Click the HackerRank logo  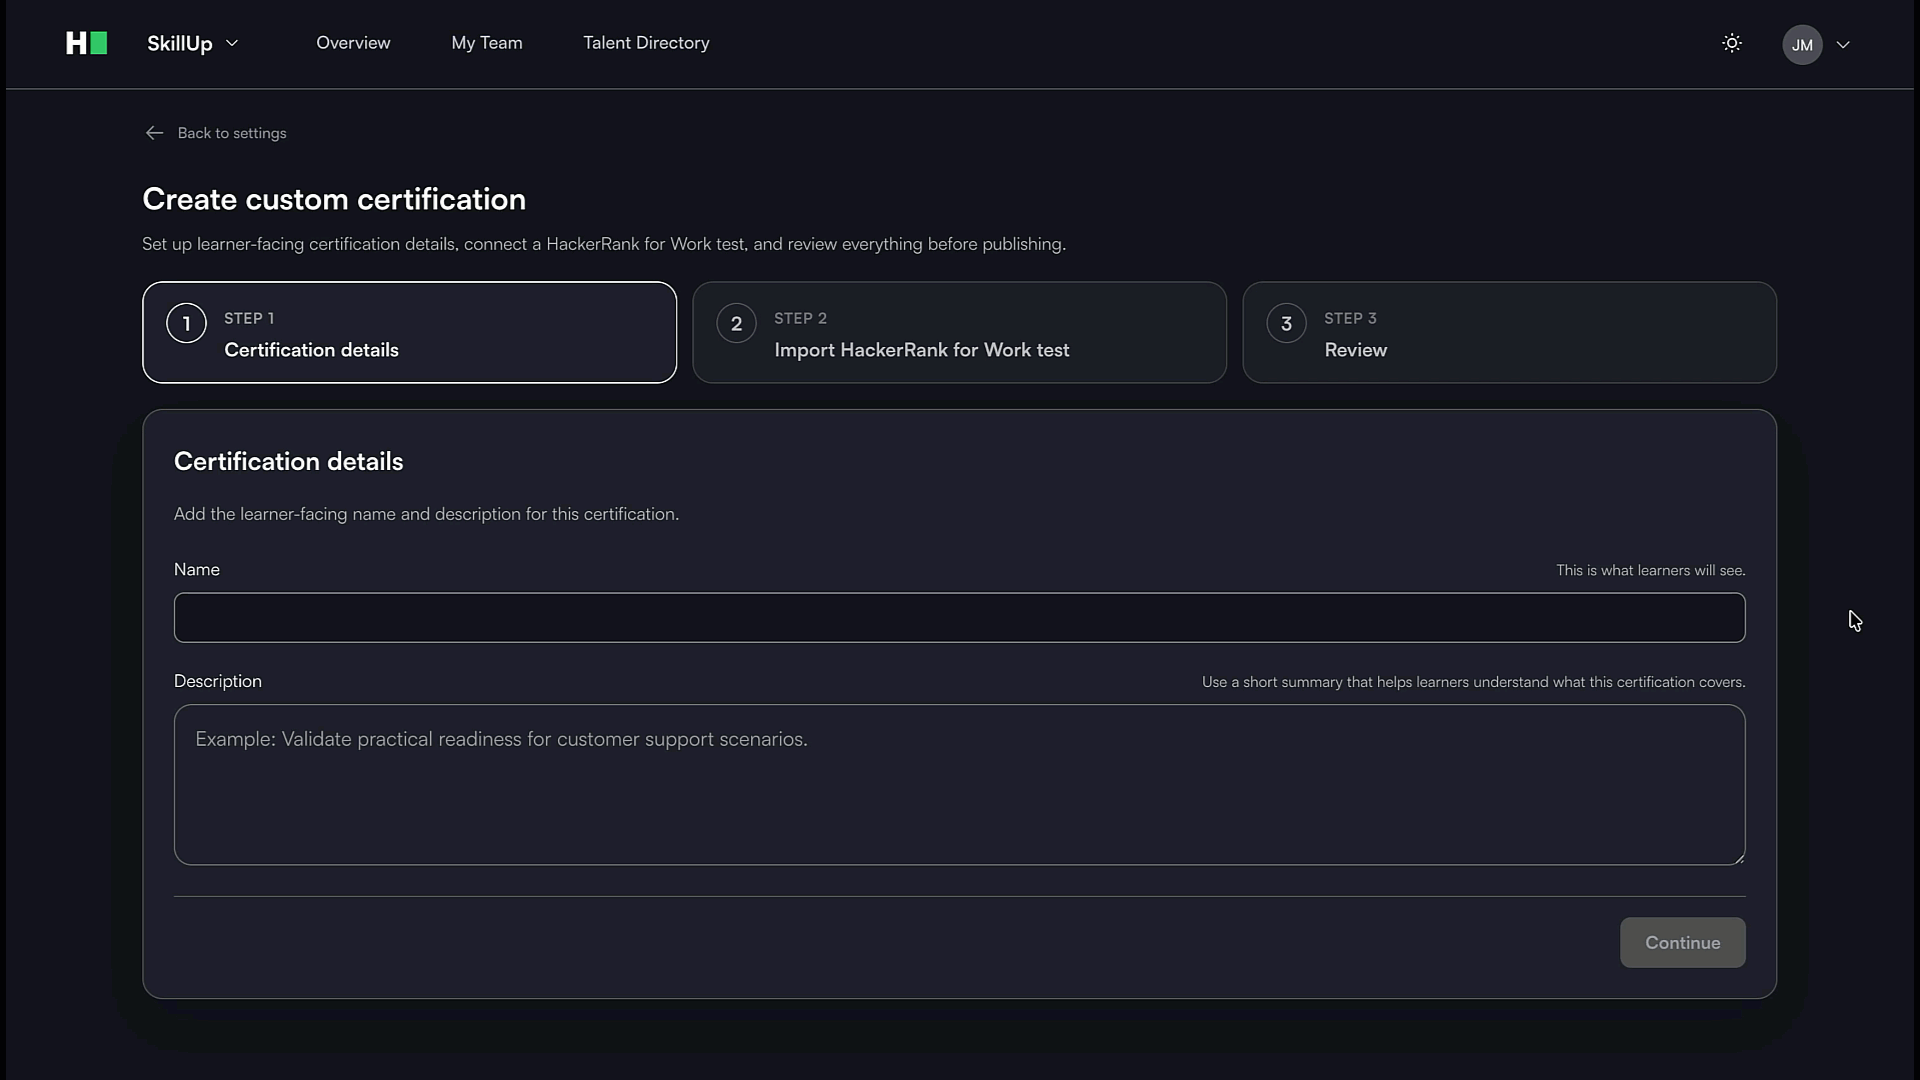point(86,43)
